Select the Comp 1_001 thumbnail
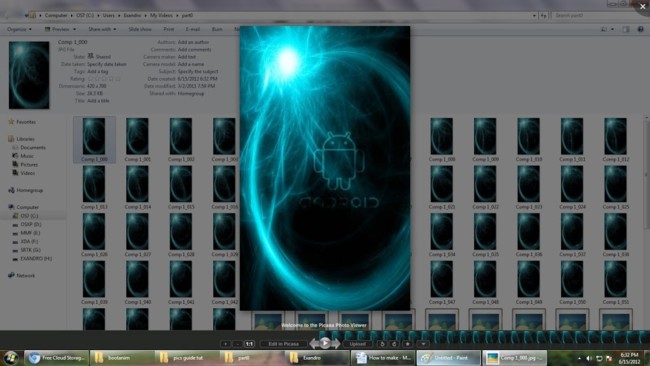The height and width of the screenshot is (366, 650). [138, 140]
